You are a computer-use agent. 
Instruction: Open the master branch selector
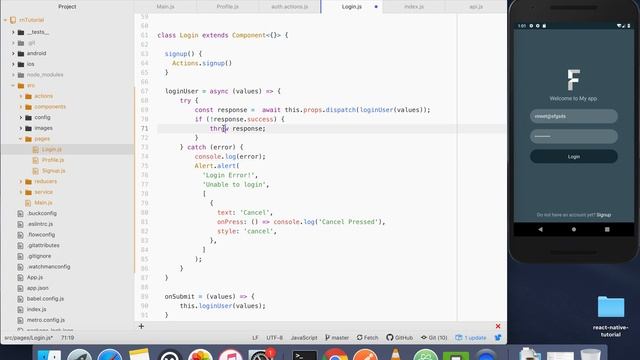337,338
